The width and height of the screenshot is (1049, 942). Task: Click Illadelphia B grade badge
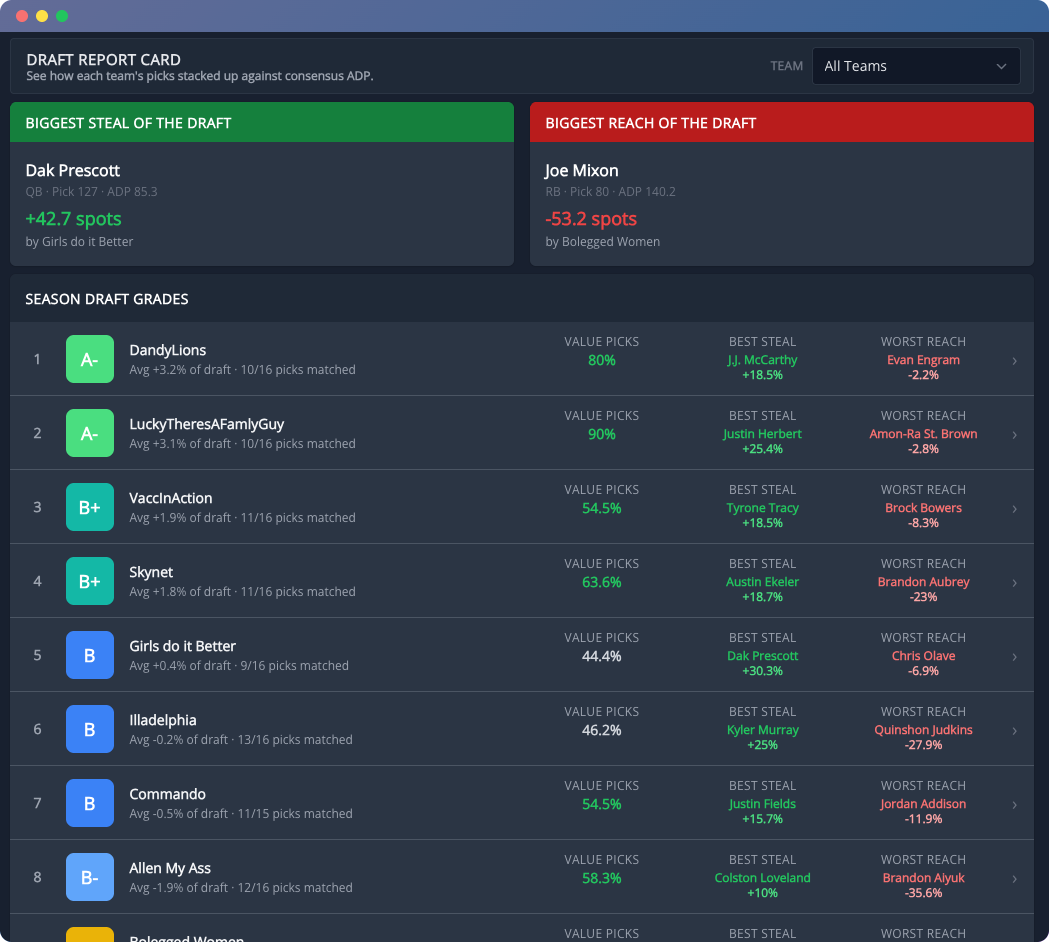tap(90, 729)
